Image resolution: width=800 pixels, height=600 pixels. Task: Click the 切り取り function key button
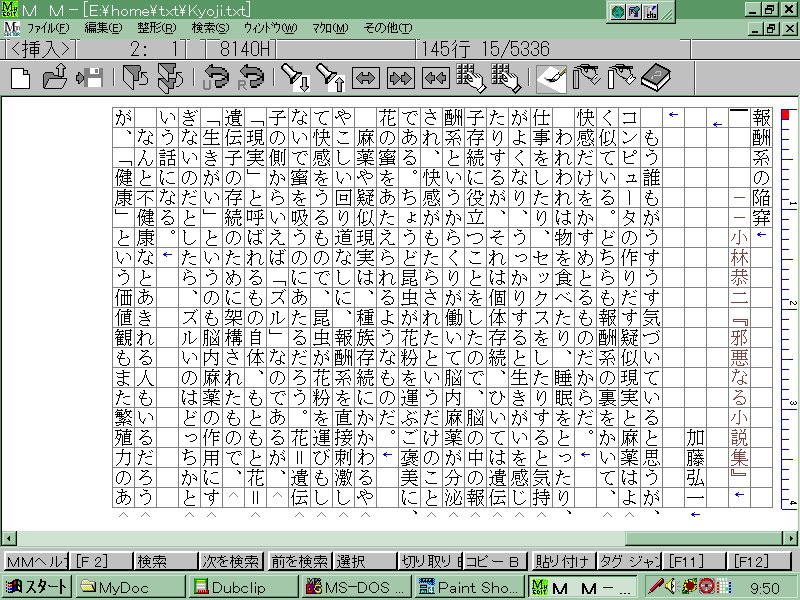pyautogui.click(x=430, y=561)
